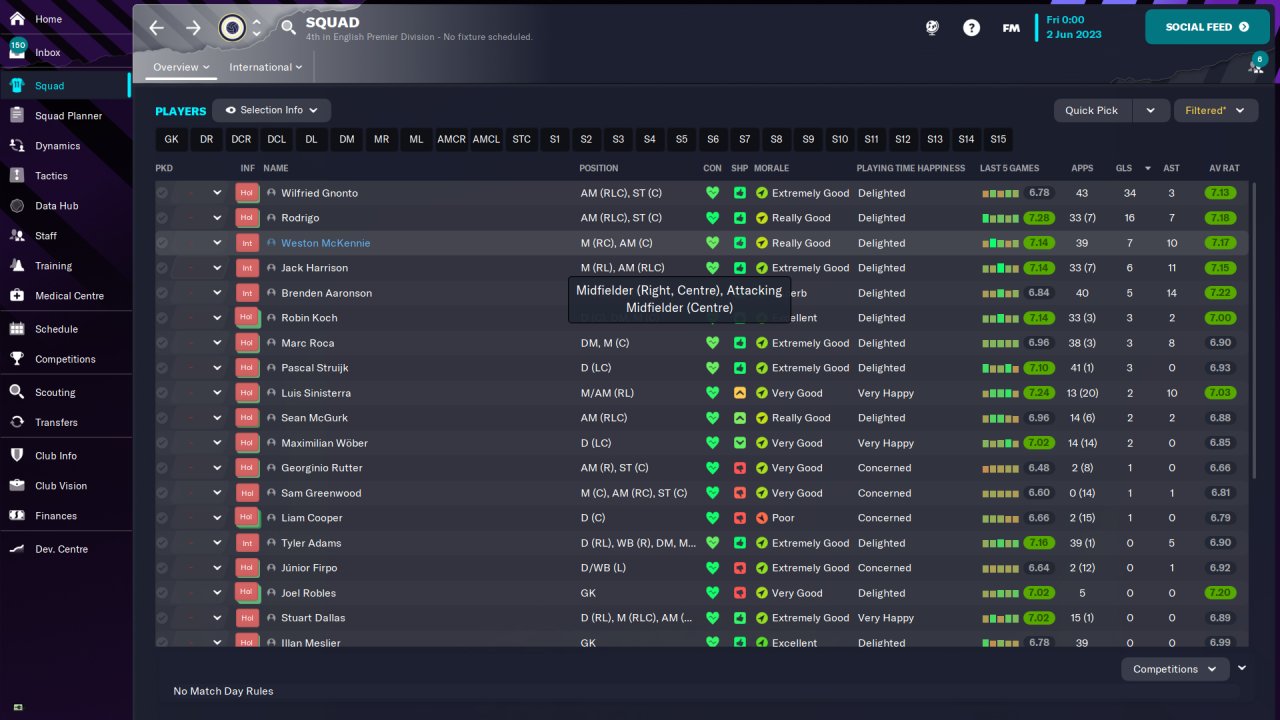This screenshot has height=720, width=1280.
Task: Open the Quick Pick dropdown arrow
Action: tap(1150, 110)
